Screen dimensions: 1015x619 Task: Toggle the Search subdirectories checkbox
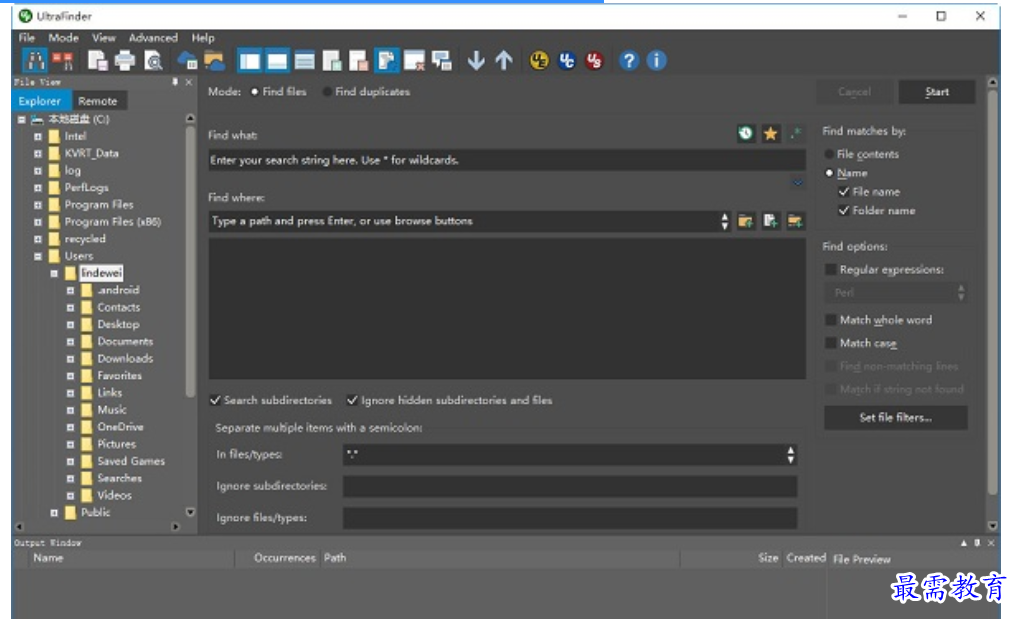pyautogui.click(x=215, y=400)
